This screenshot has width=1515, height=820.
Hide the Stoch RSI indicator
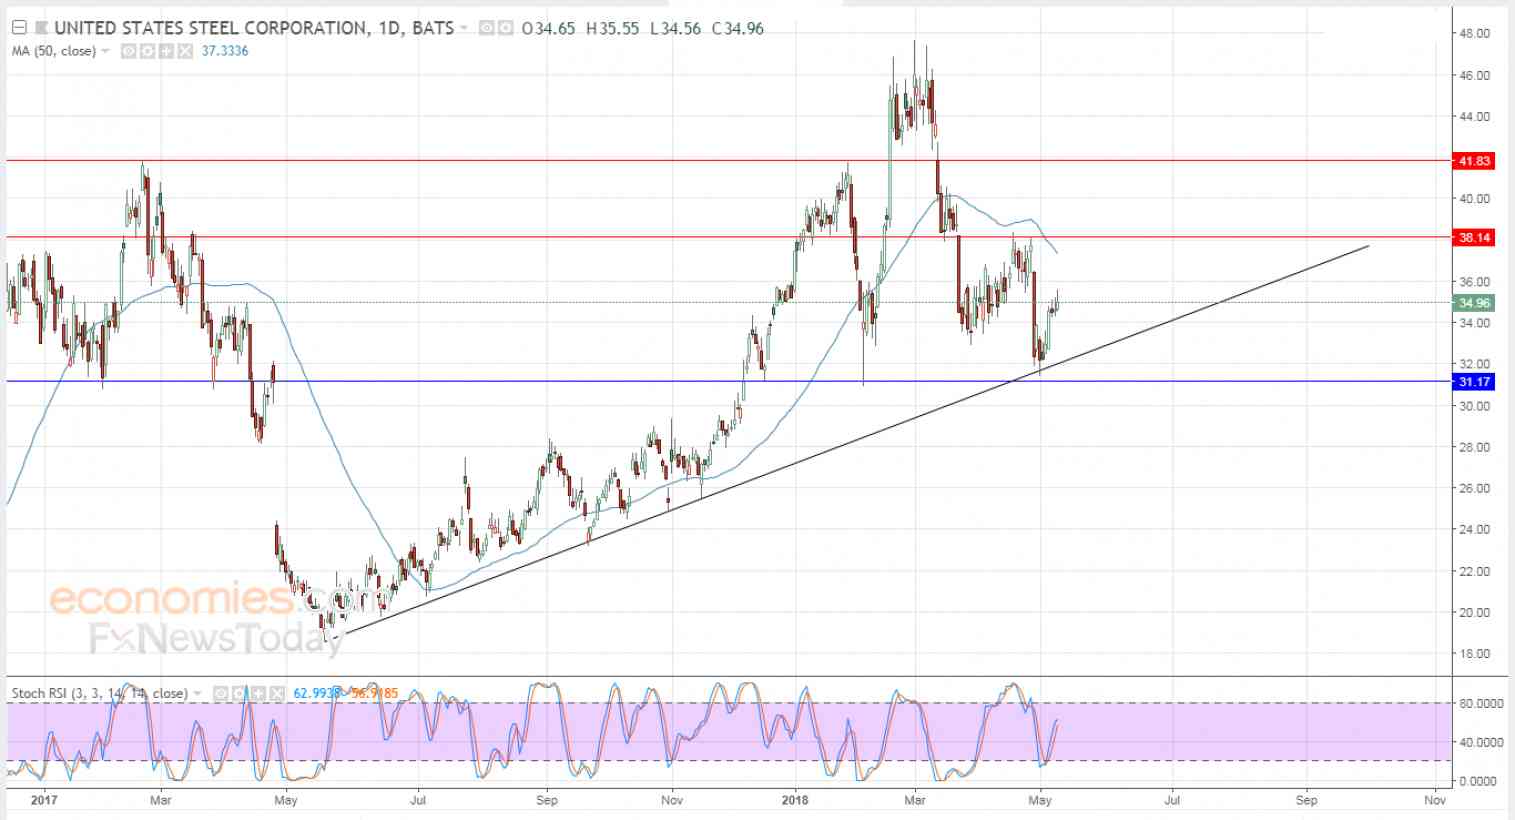(x=221, y=693)
